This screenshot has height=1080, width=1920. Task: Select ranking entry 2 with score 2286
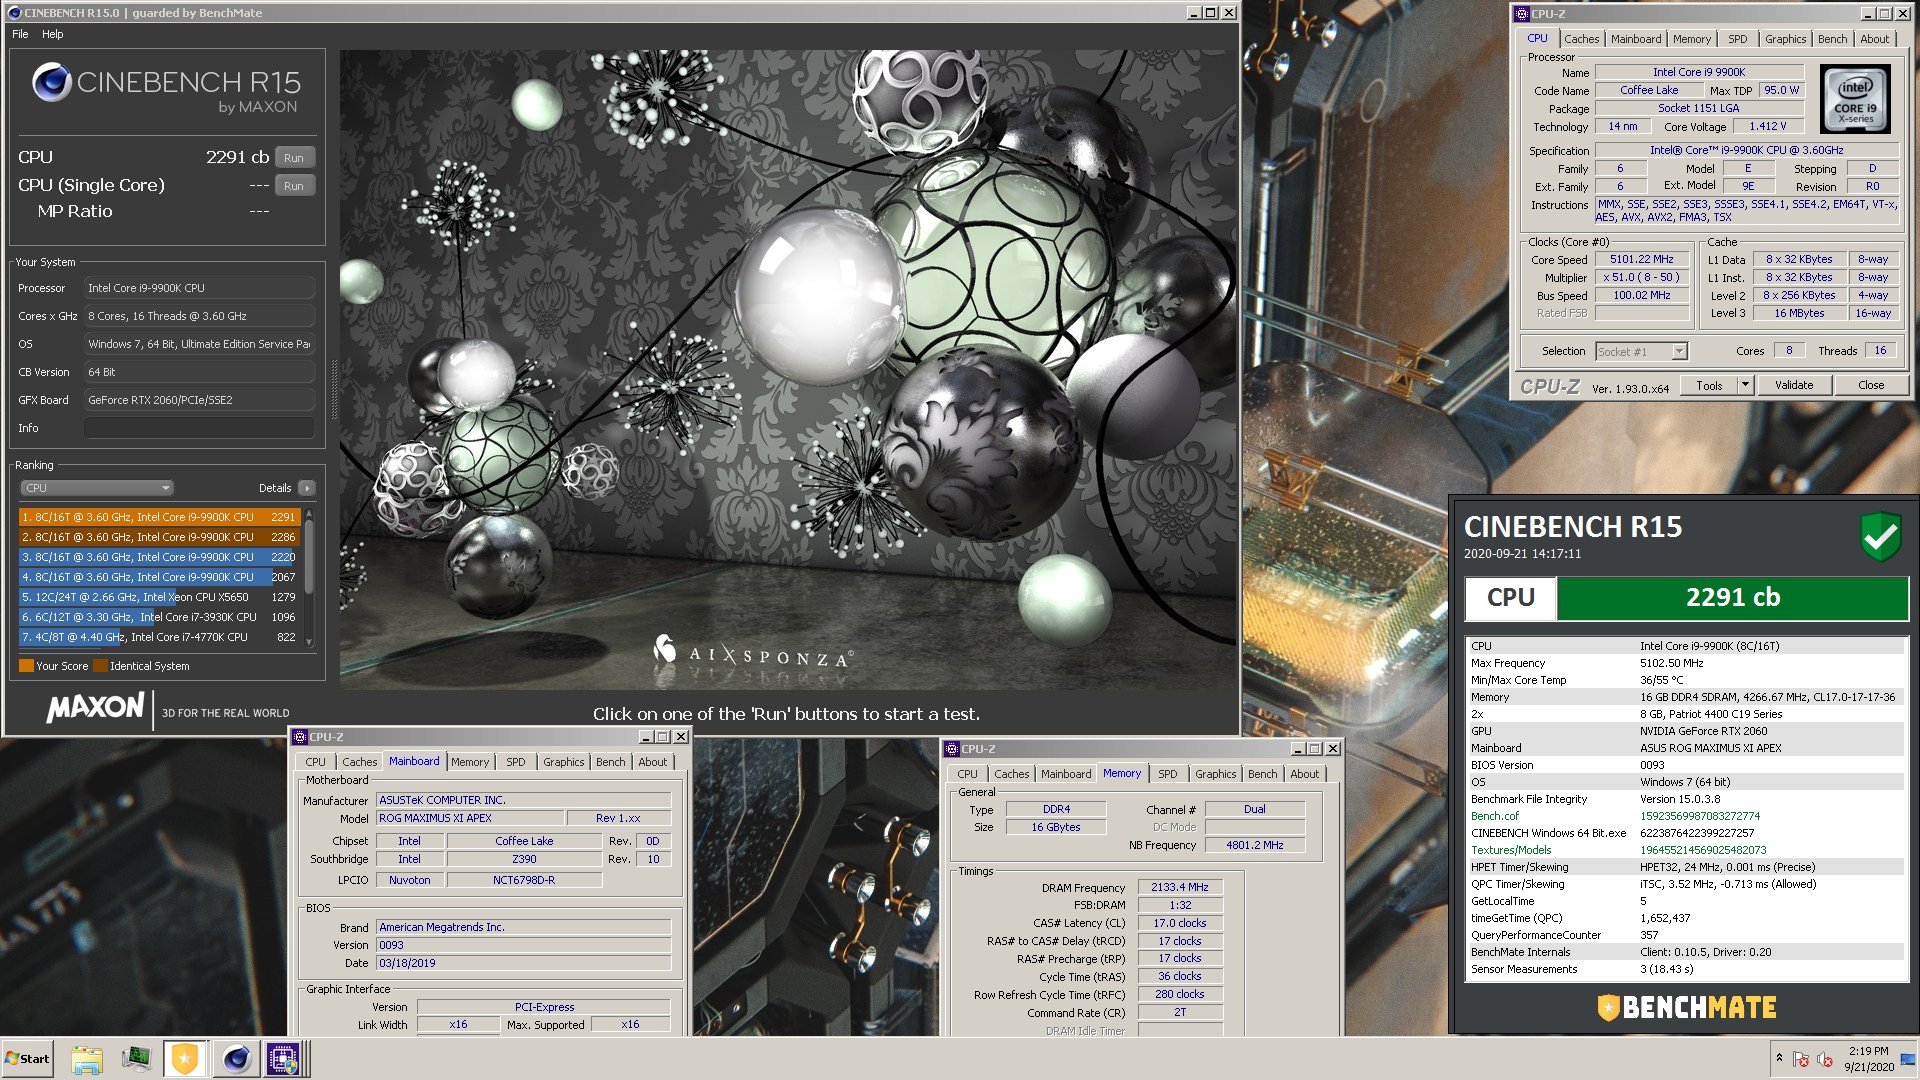[x=160, y=537]
